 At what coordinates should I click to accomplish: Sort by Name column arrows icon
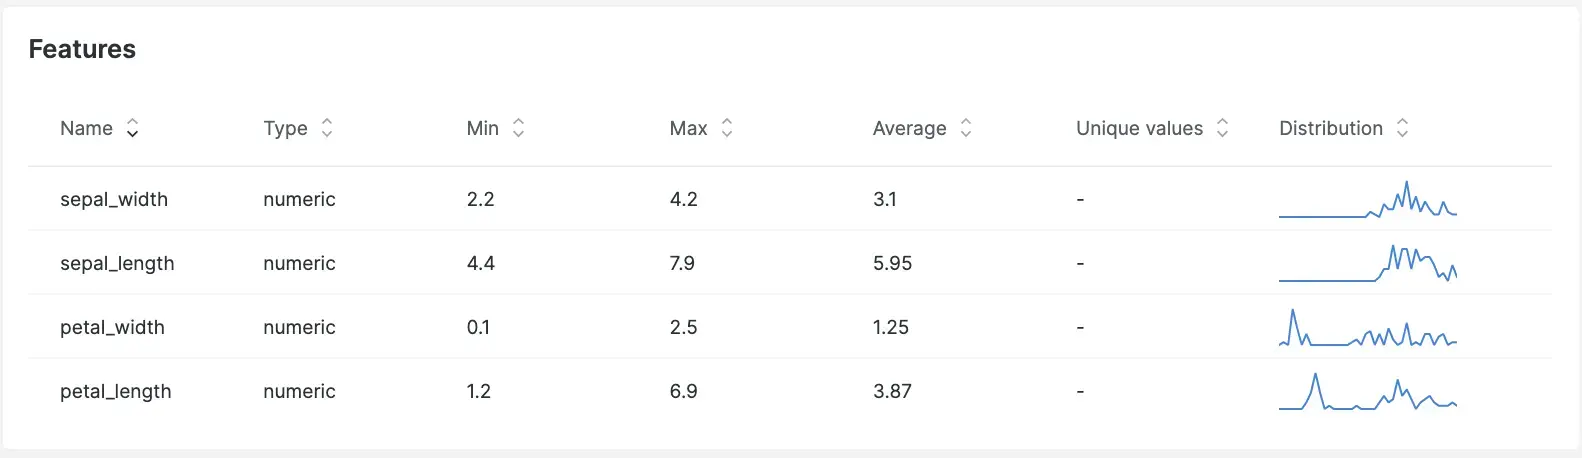[132, 128]
